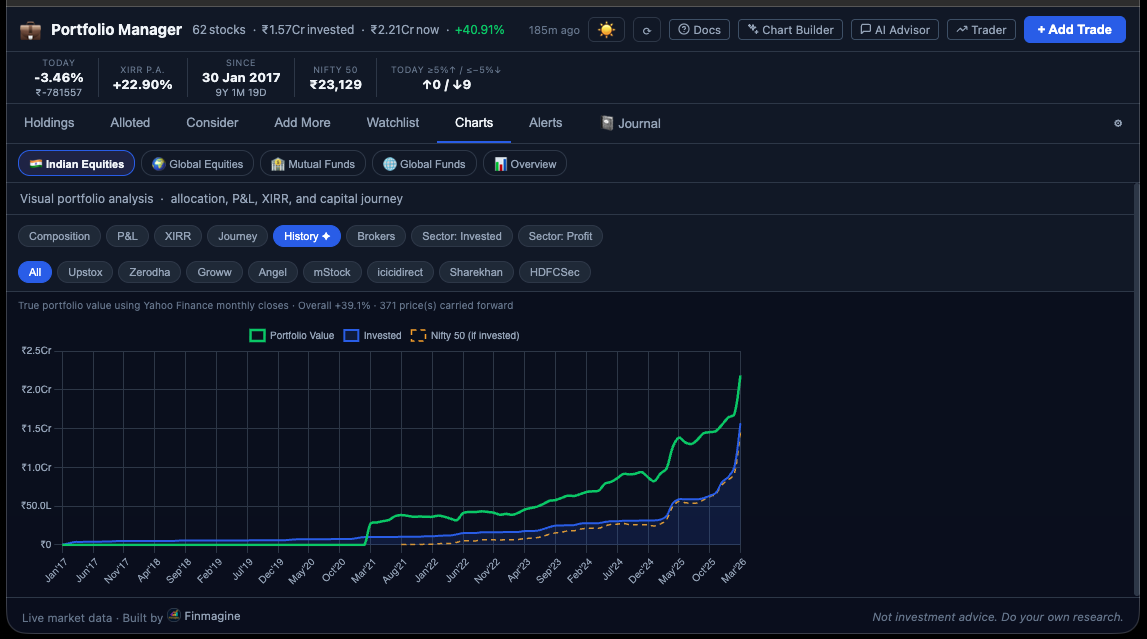Toggle Invested legend series visibility

372,336
